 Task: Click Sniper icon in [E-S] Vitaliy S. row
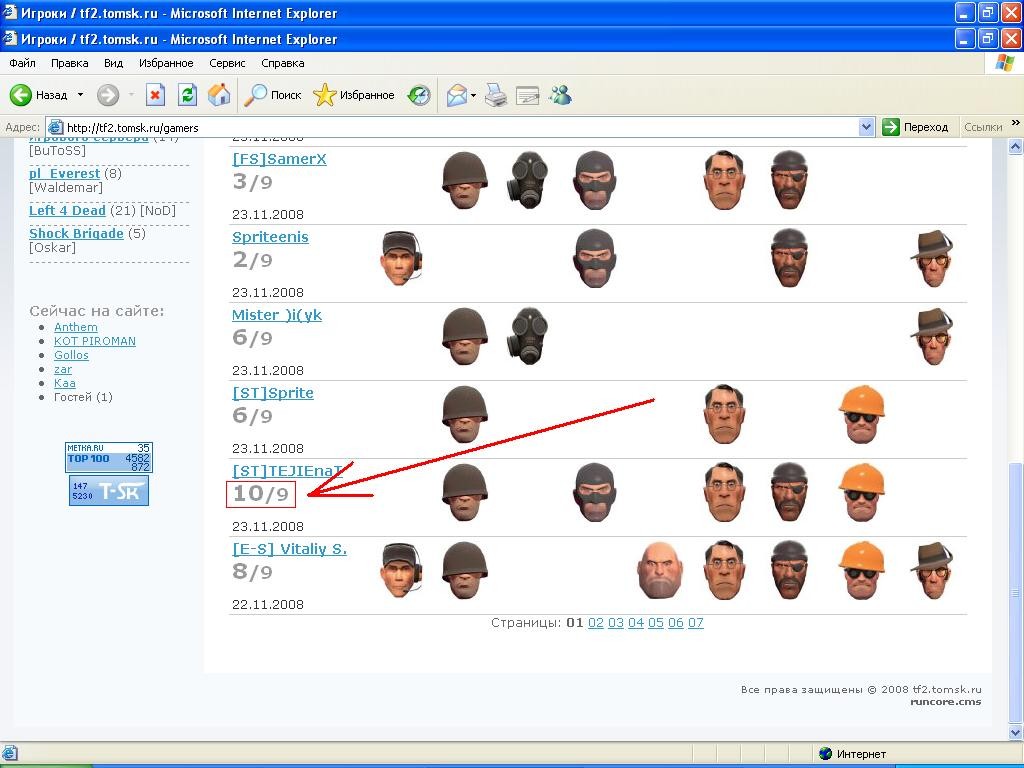click(x=932, y=570)
